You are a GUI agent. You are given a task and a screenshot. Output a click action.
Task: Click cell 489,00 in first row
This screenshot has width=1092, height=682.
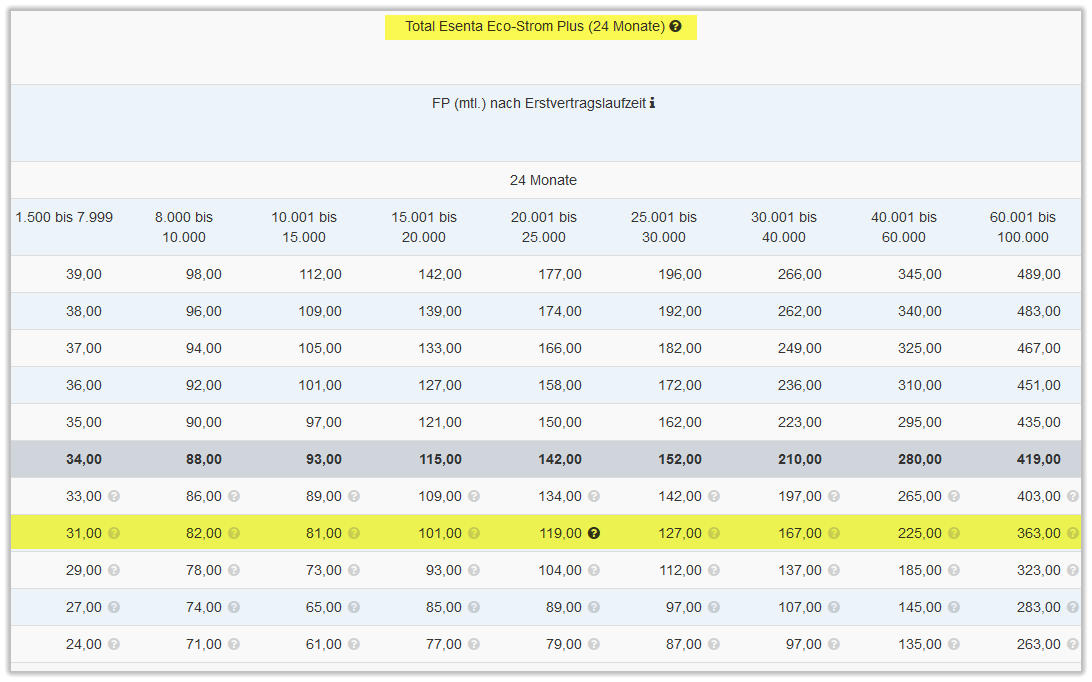point(1038,275)
